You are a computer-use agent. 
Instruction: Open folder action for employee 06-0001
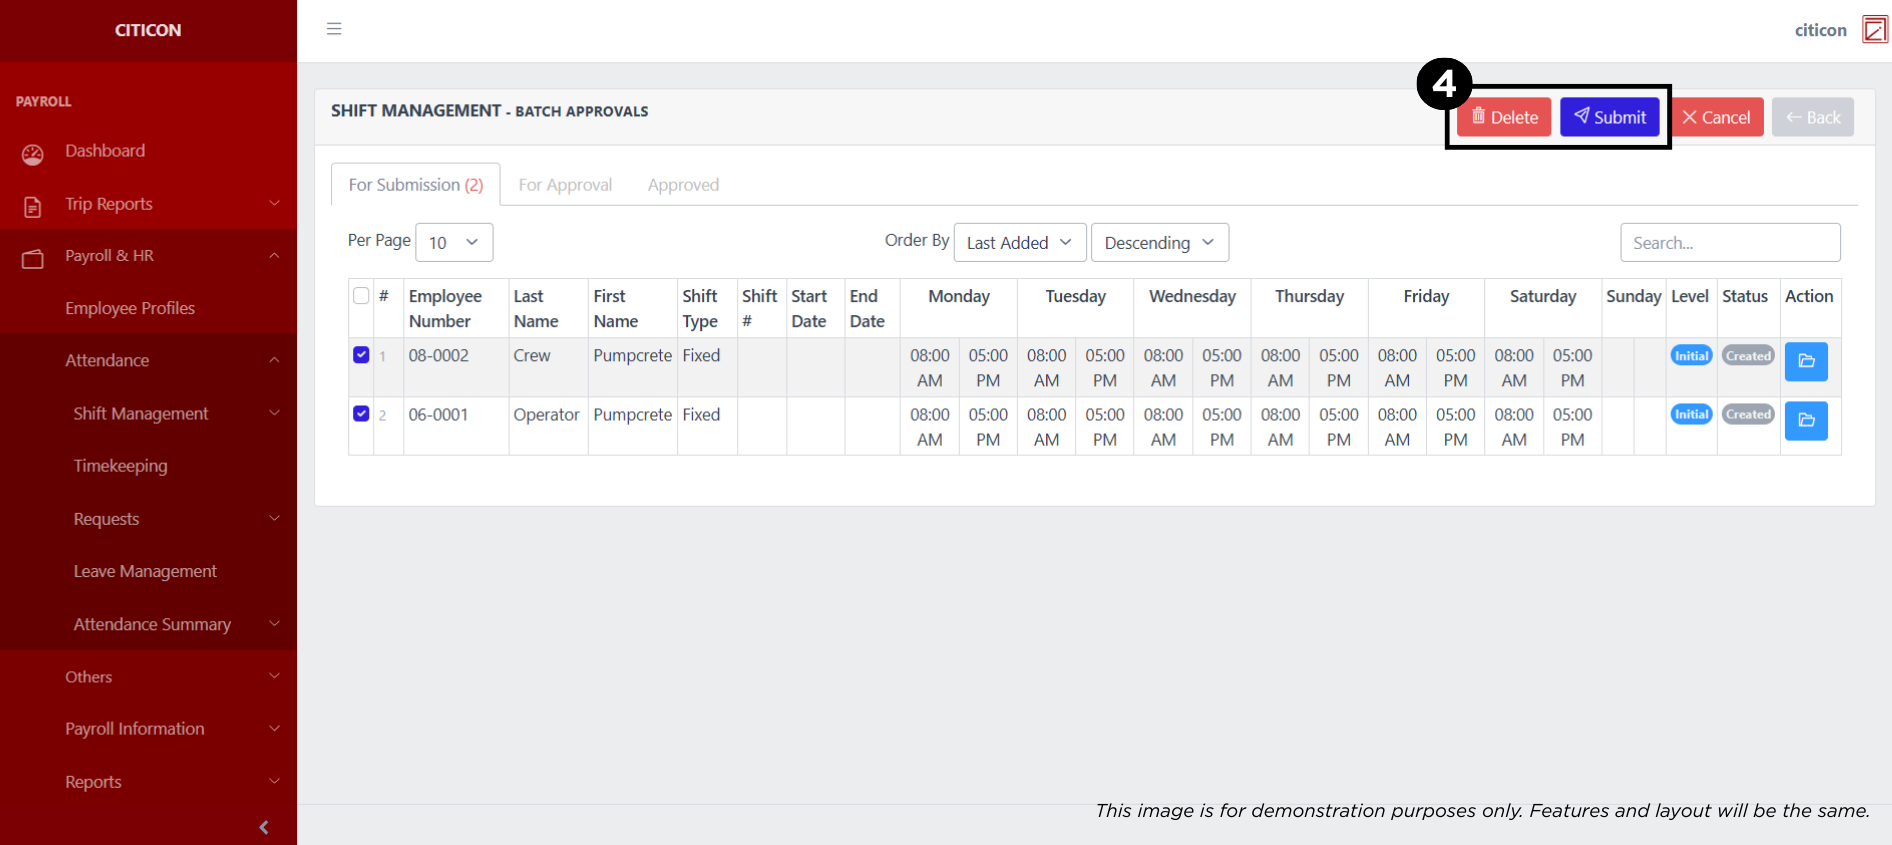tap(1805, 421)
